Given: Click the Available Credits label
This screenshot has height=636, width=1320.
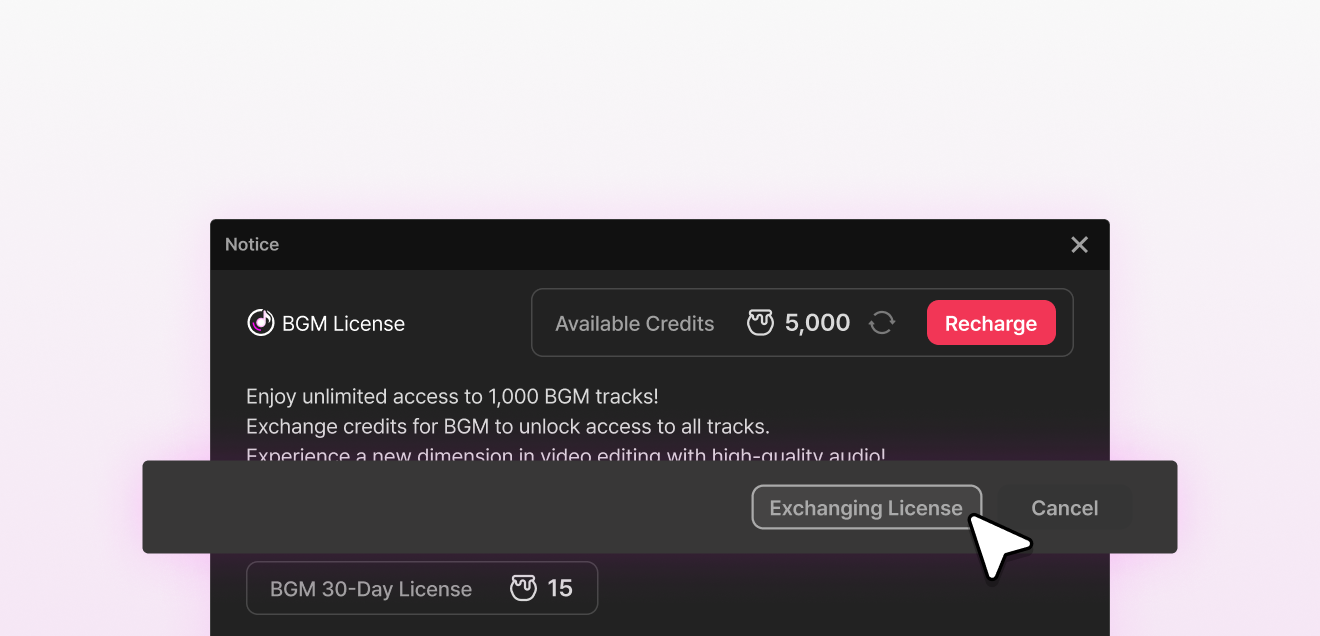Looking at the screenshot, I should tap(634, 324).
